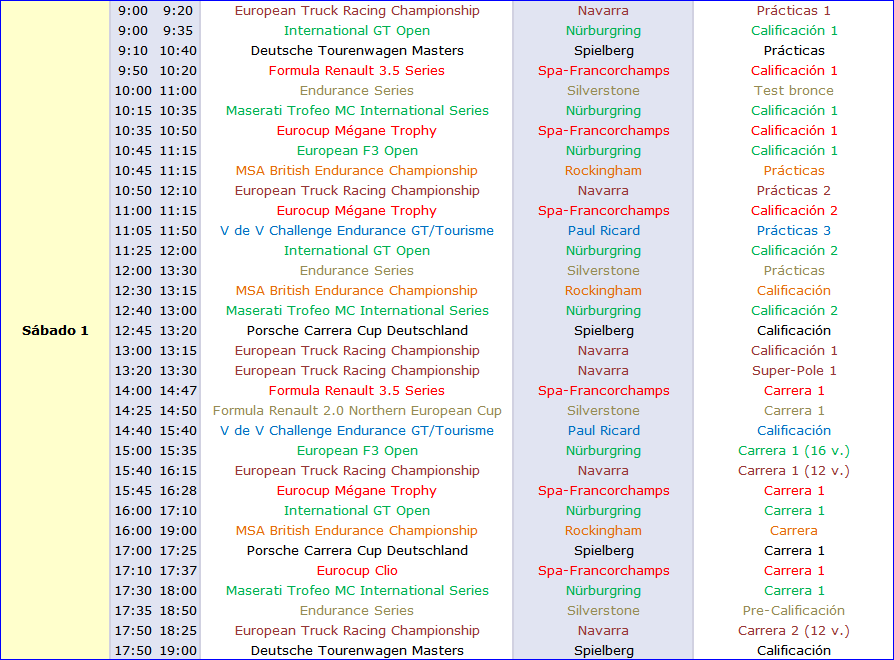The height and width of the screenshot is (660, 894).
Task: Click the 'Sábado 1' day cell
Action: [x=55, y=331]
